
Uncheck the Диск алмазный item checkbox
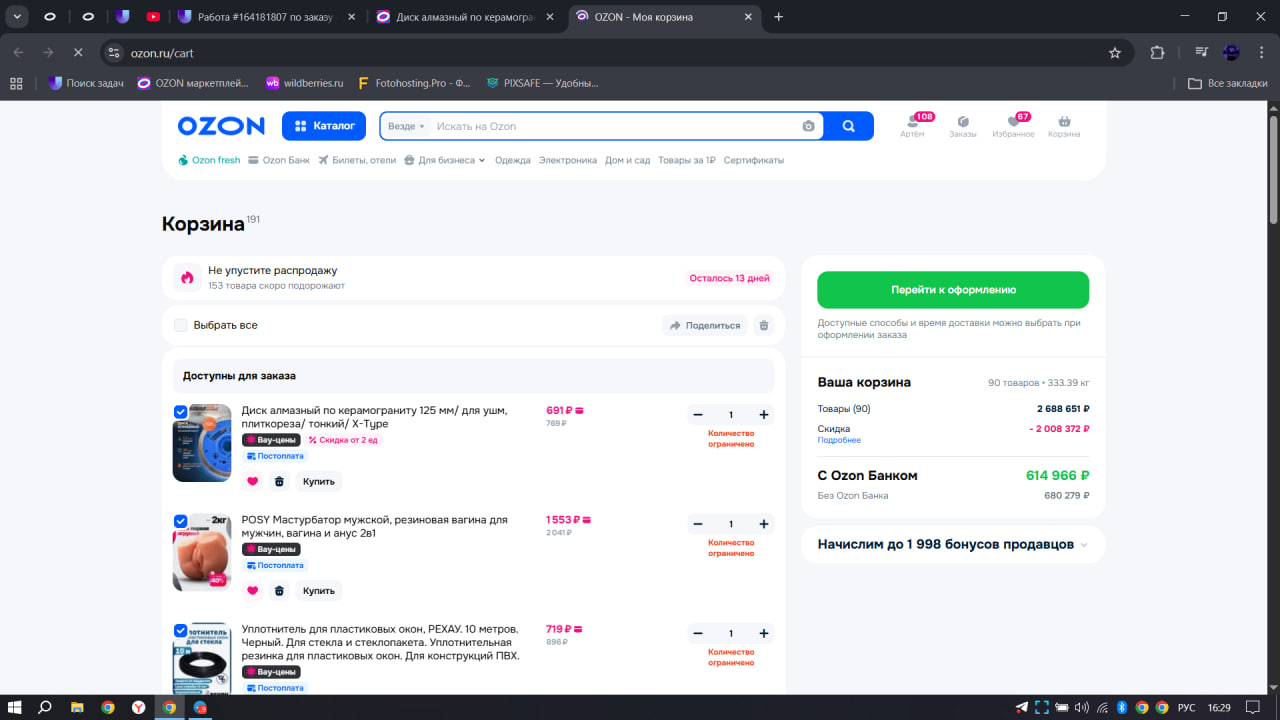click(181, 411)
